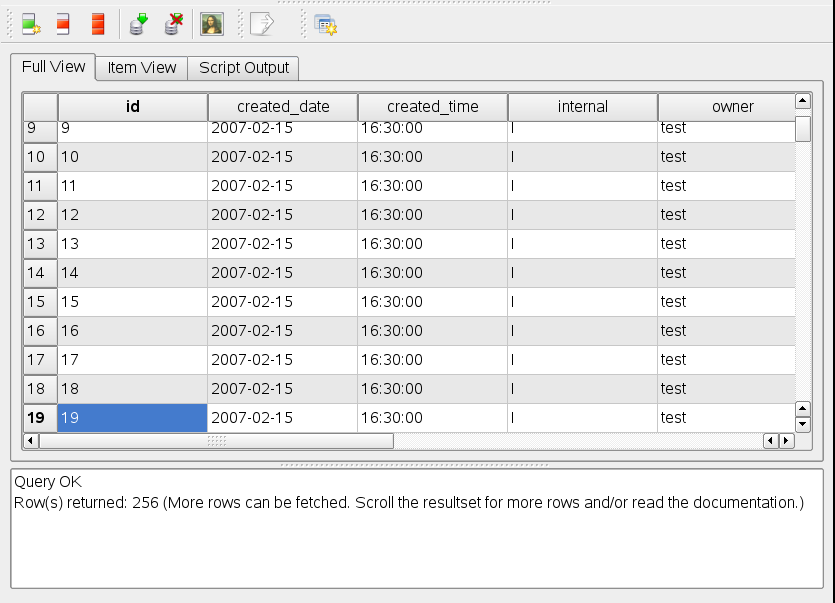The image size is (835, 603).
Task: Click the window with star icon
Action: pos(325,24)
